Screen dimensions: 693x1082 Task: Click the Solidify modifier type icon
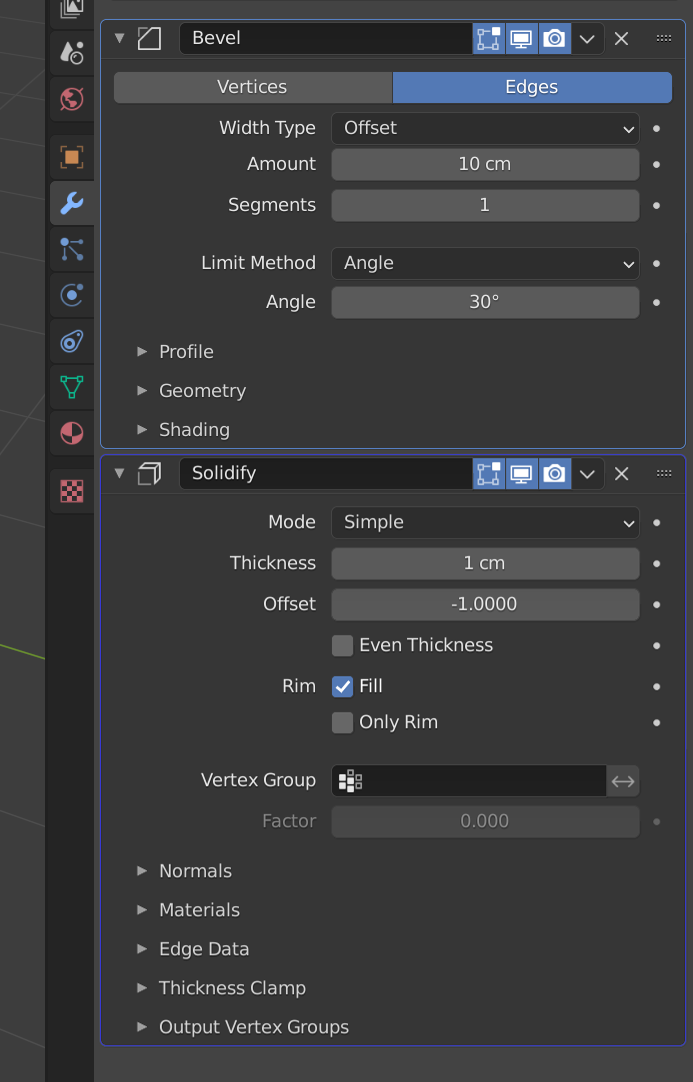point(149,473)
